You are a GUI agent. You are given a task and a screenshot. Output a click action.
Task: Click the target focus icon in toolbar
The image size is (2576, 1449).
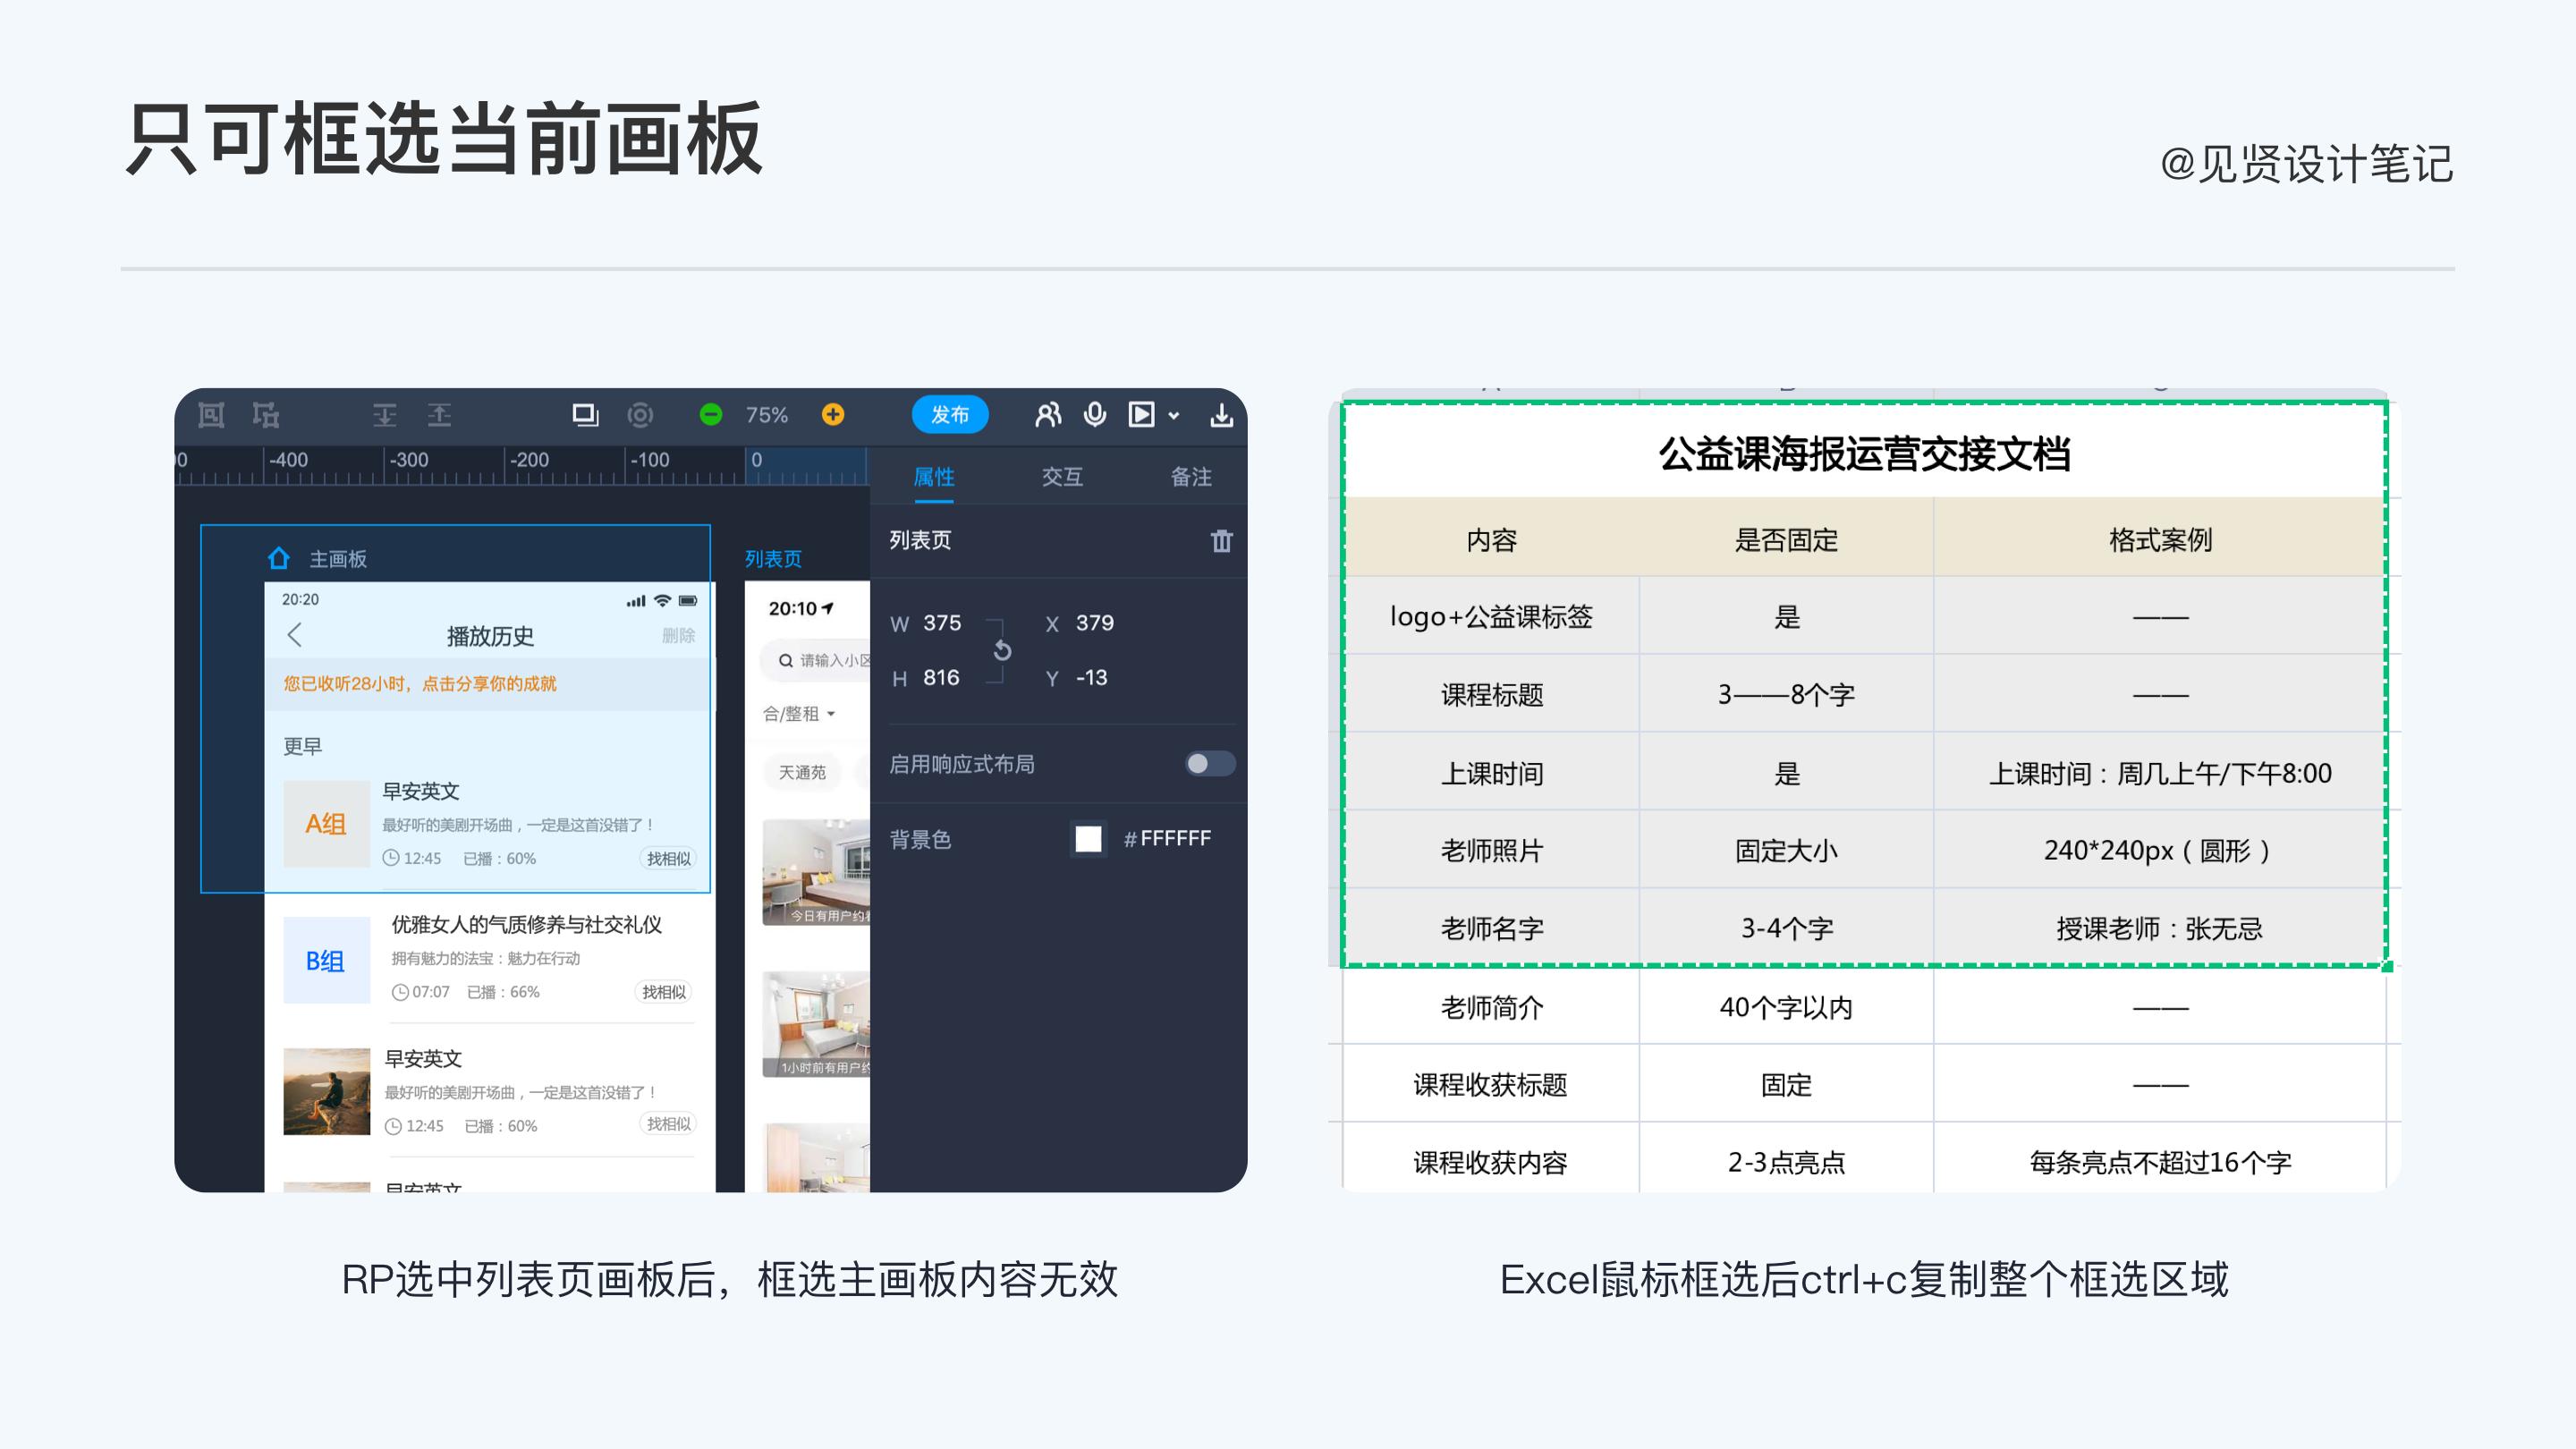(x=640, y=415)
